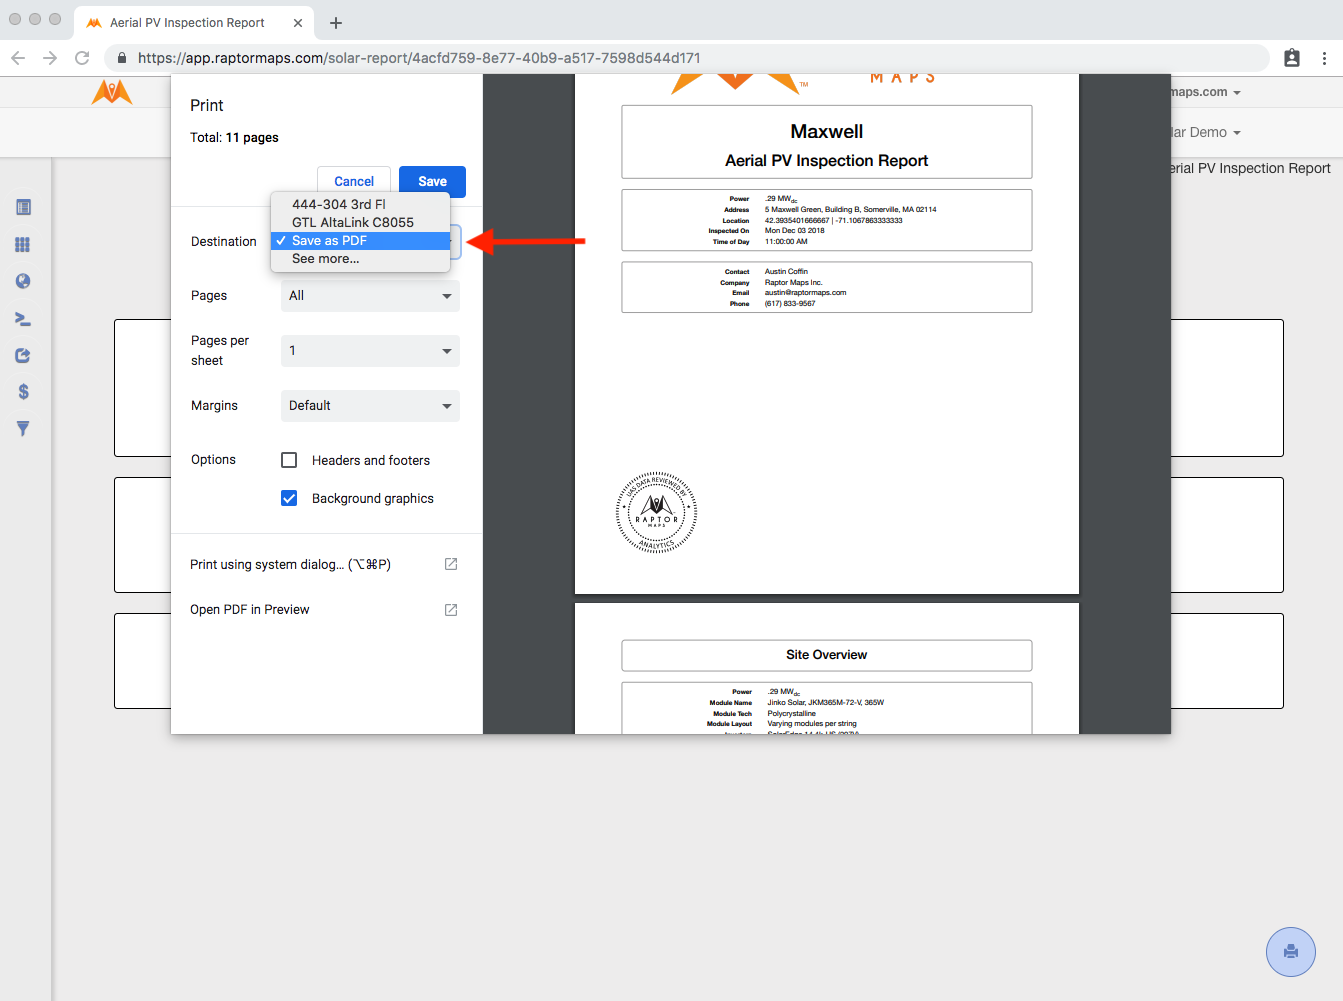
Task: Click the blue Save button
Action: click(x=432, y=181)
